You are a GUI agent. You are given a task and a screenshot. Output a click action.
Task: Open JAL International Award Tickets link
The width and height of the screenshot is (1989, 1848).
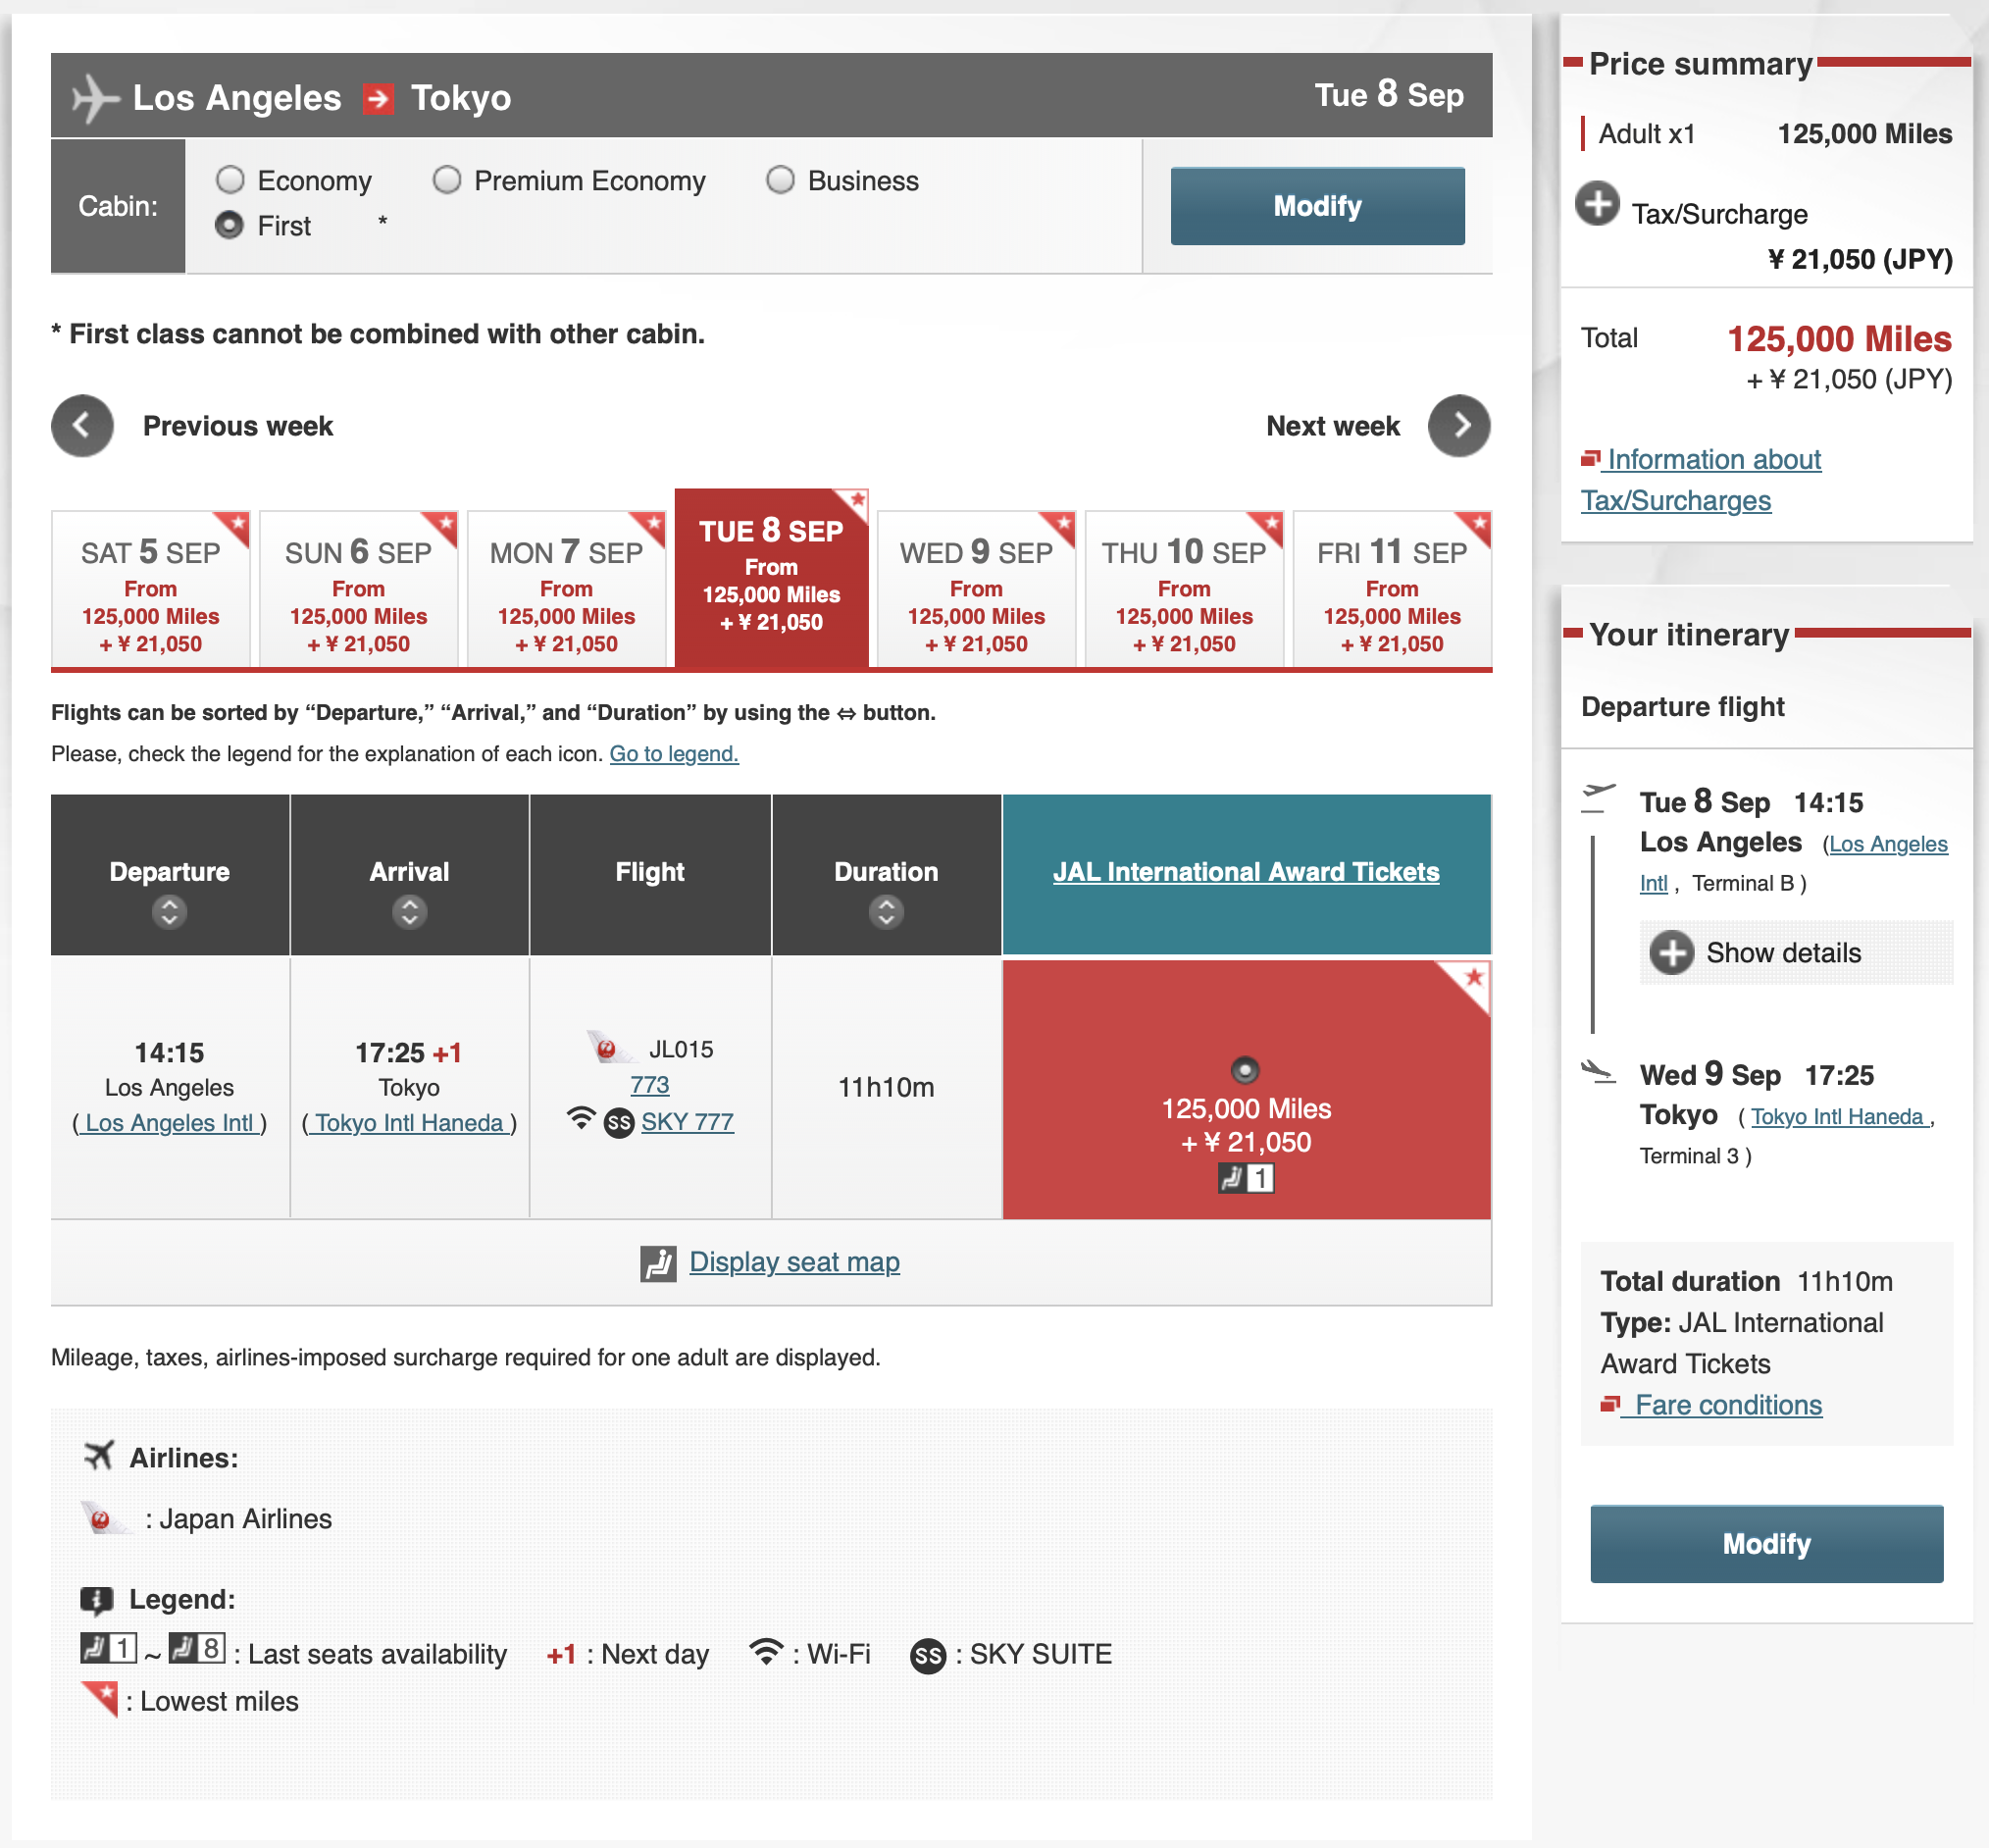(1246, 872)
